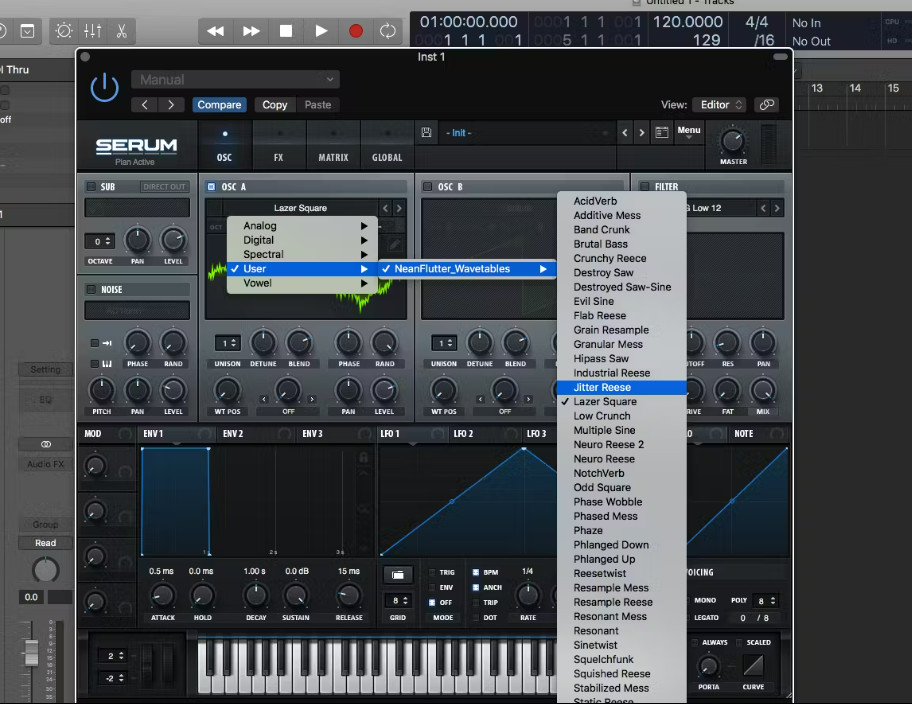Click the Copy button

(274, 105)
